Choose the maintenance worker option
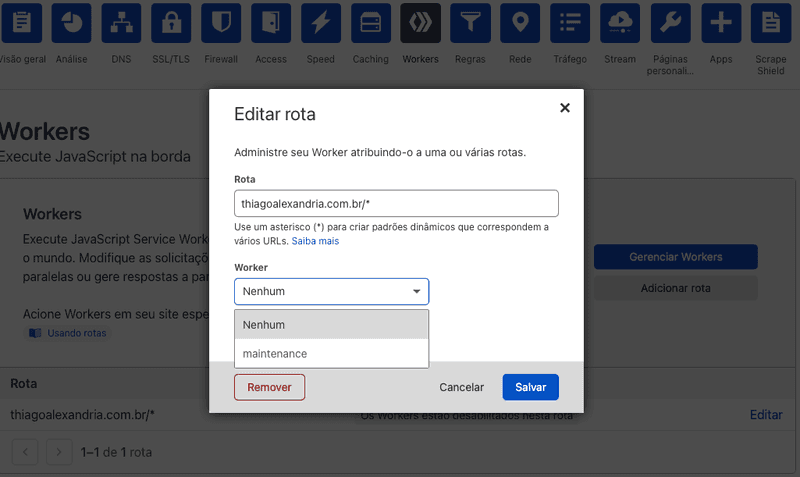Viewport: 800px width, 477px height. 332,354
